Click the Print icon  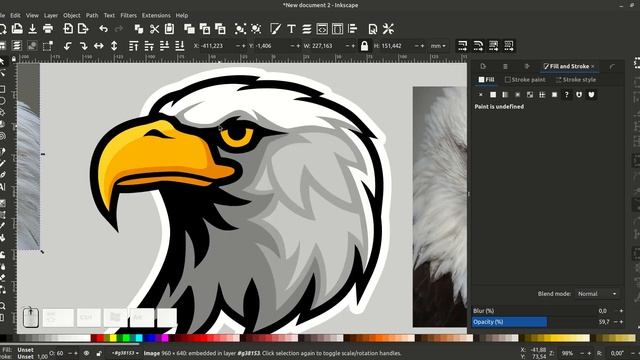(48, 29)
